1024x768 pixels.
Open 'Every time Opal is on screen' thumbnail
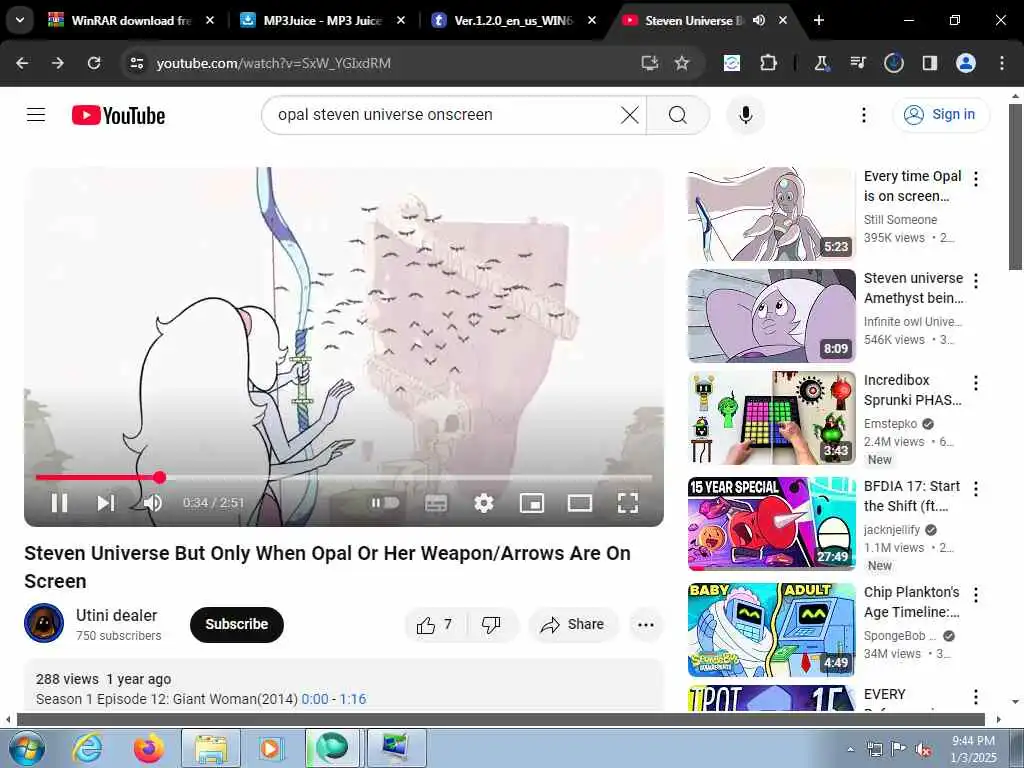(x=771, y=214)
